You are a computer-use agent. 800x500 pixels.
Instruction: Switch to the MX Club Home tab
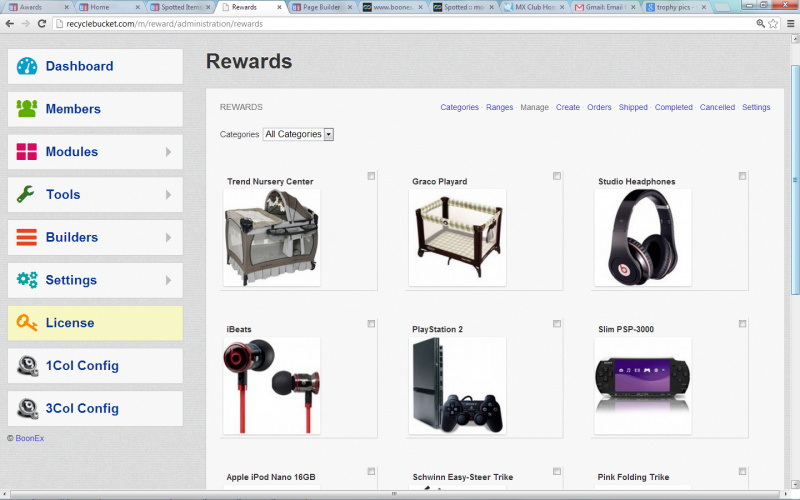(x=535, y=7)
